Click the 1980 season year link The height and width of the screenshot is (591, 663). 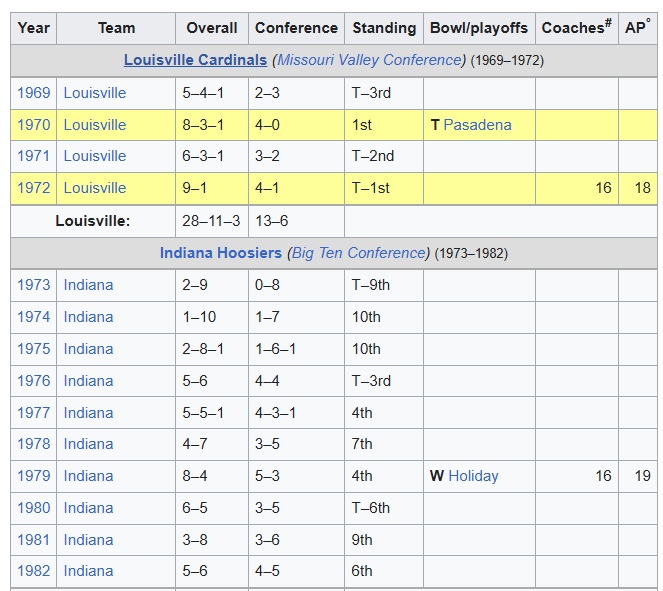33,508
